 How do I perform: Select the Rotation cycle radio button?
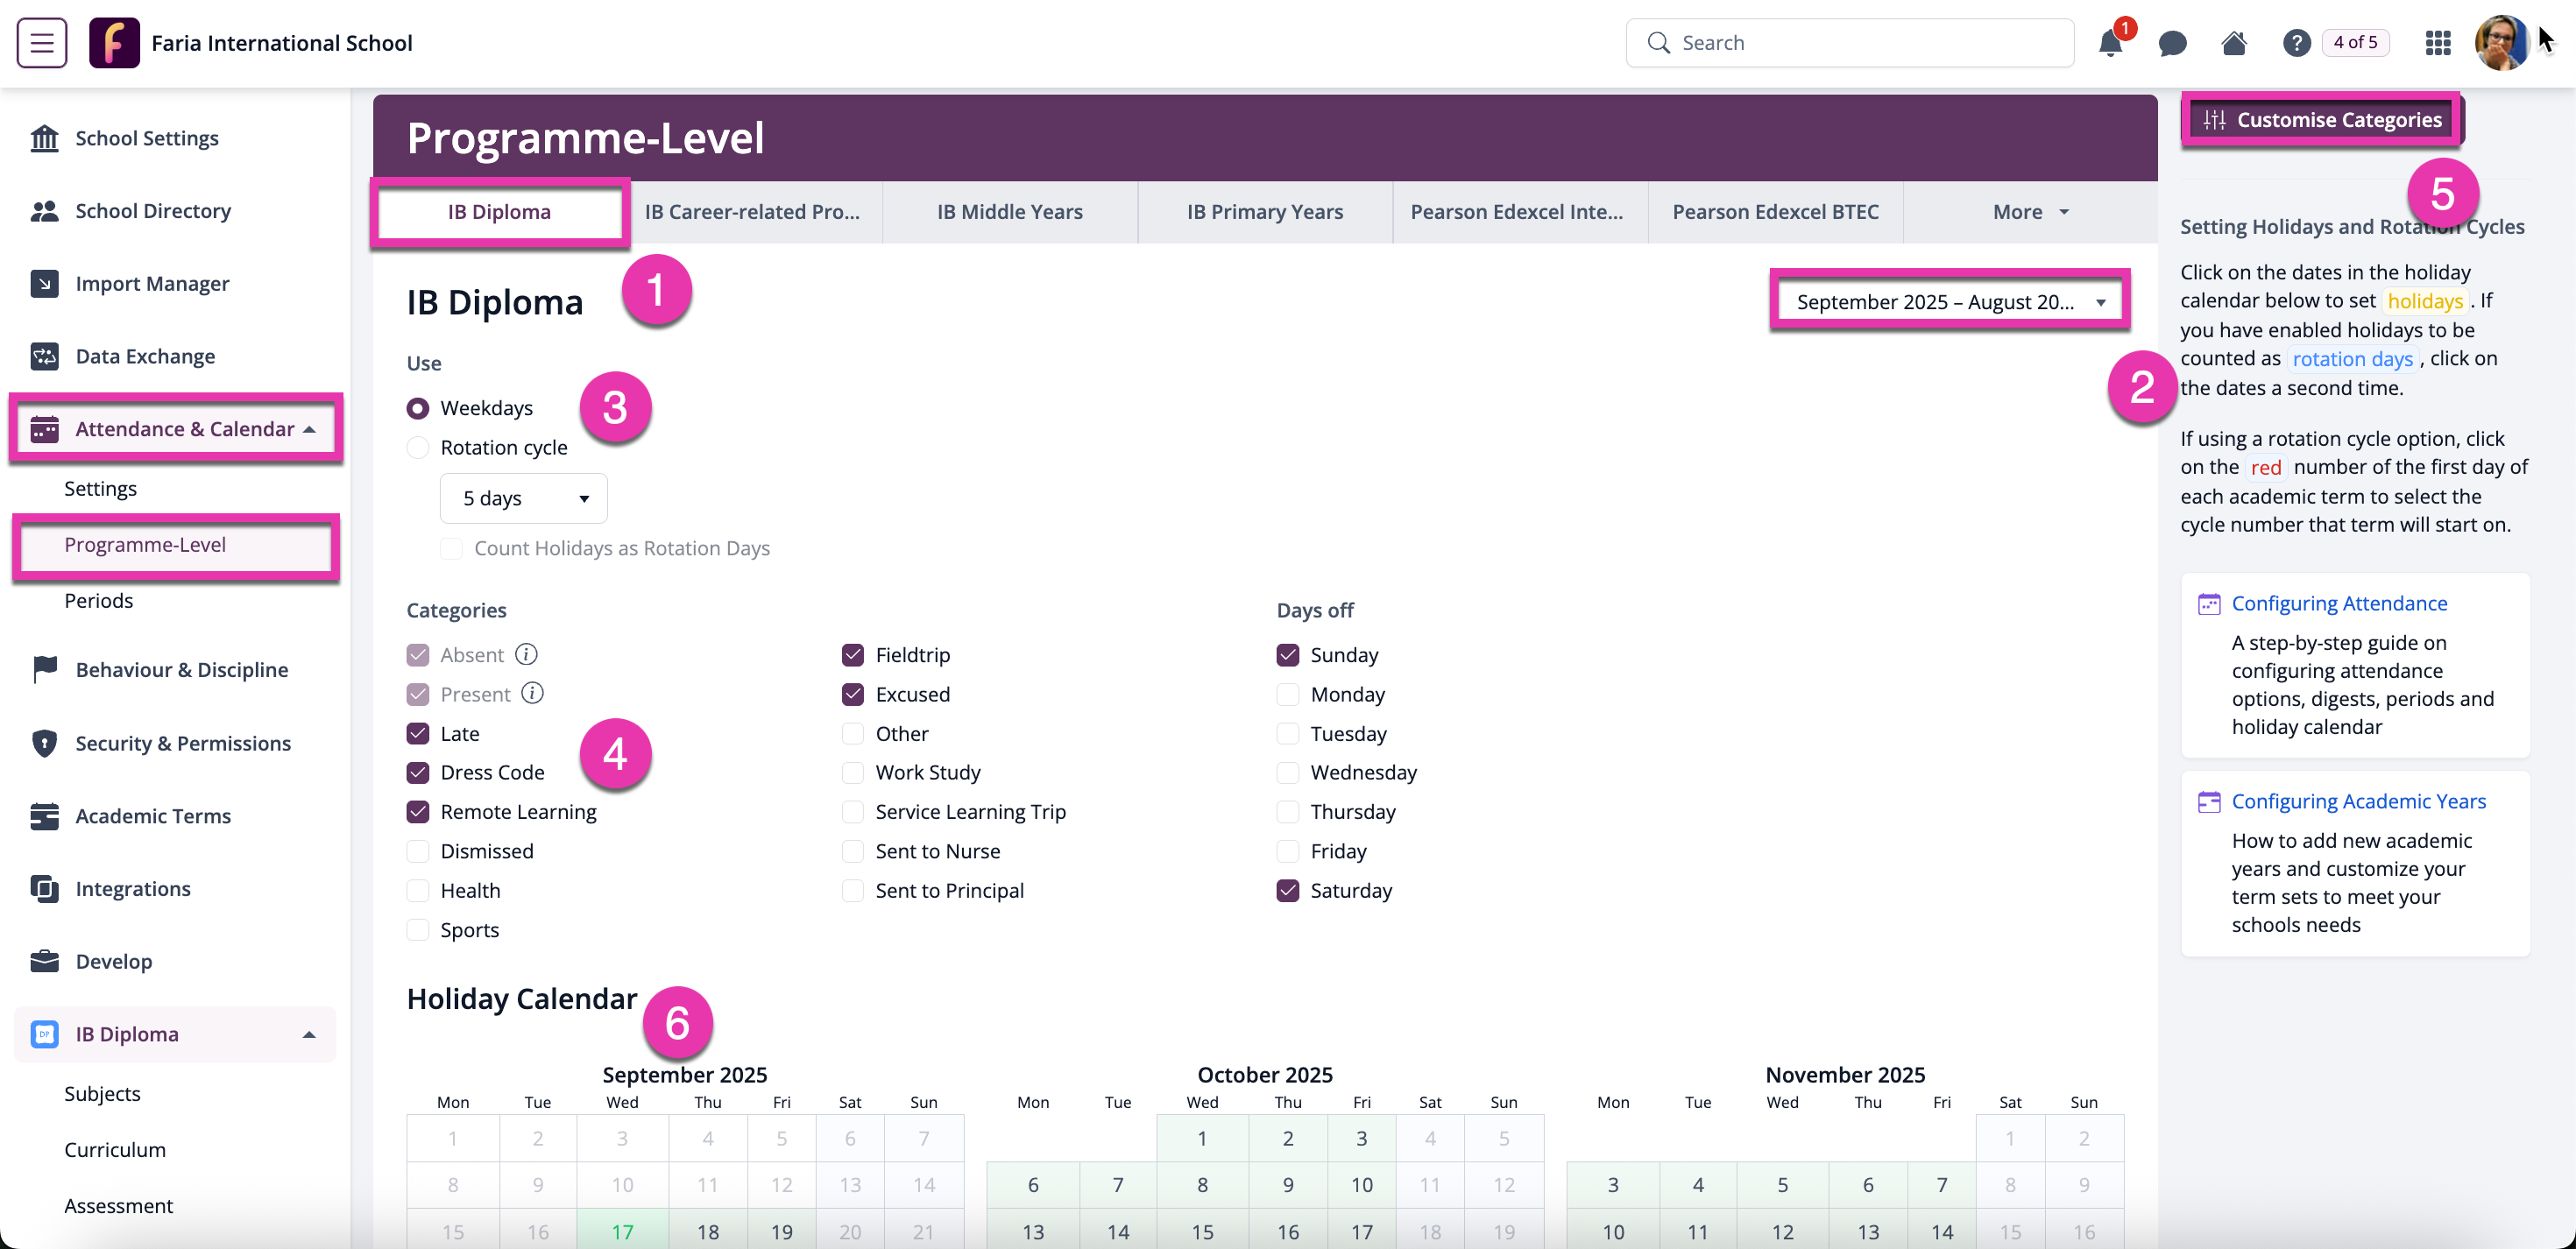[418, 448]
